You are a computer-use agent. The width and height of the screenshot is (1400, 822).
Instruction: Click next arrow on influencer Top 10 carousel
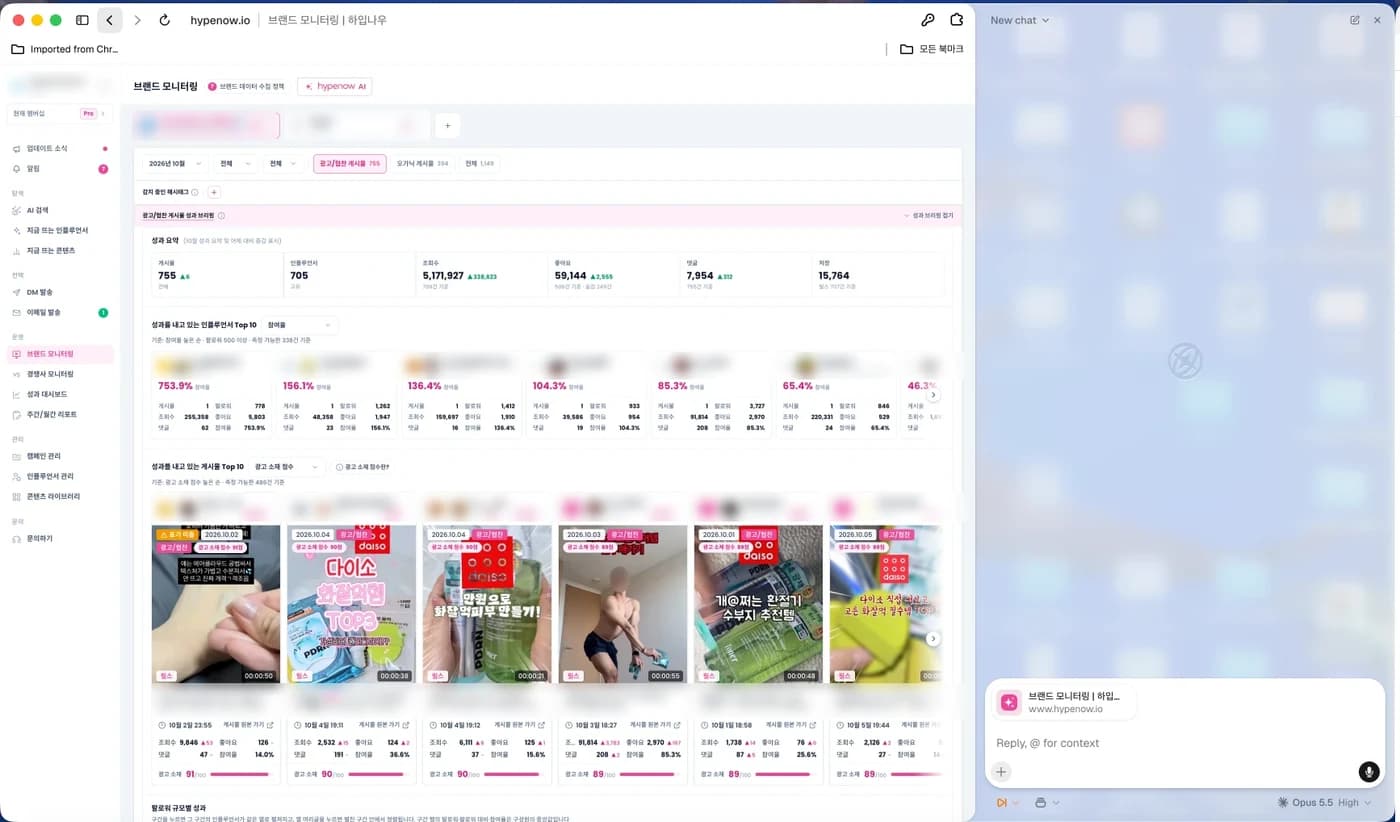(x=933, y=395)
